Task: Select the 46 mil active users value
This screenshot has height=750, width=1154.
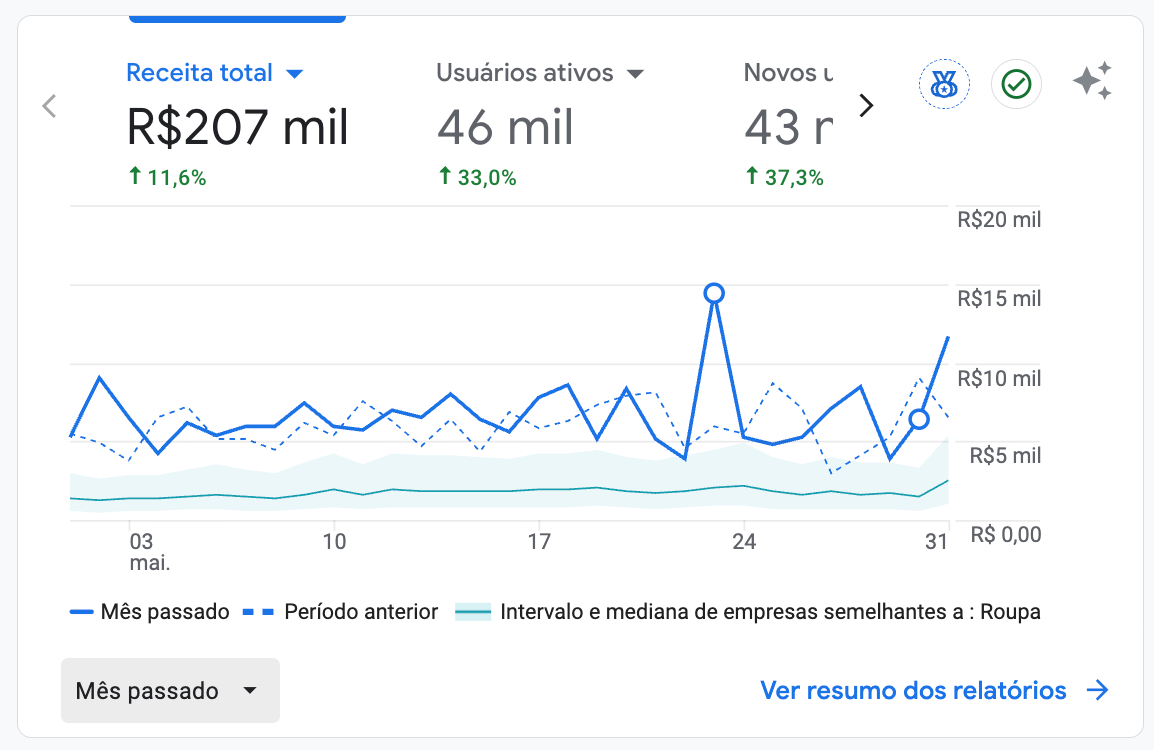Action: [x=505, y=127]
